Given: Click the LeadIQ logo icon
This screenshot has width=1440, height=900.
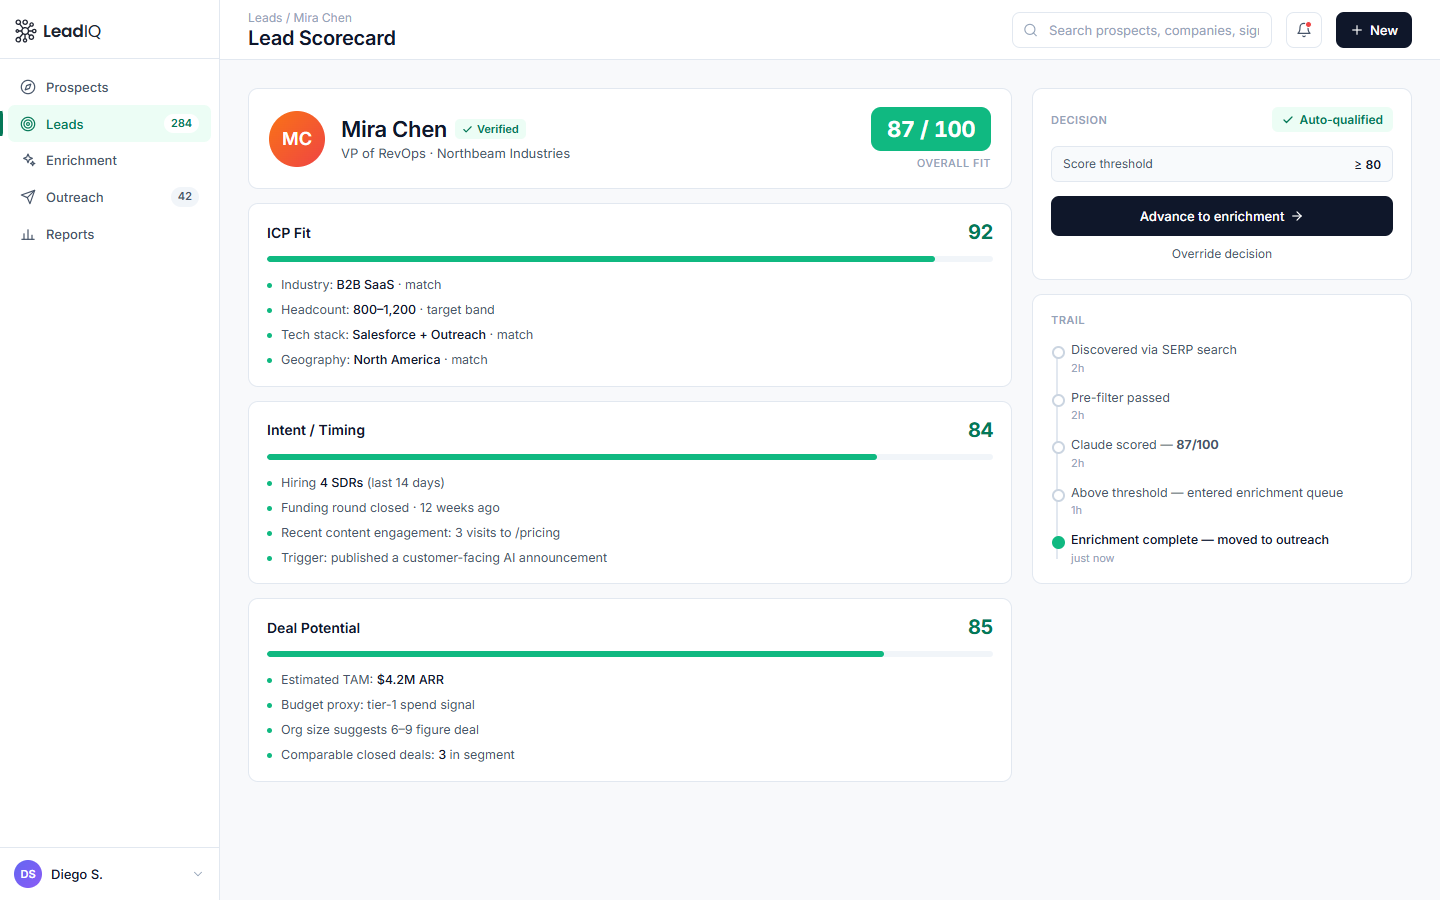Looking at the screenshot, I should (x=25, y=31).
